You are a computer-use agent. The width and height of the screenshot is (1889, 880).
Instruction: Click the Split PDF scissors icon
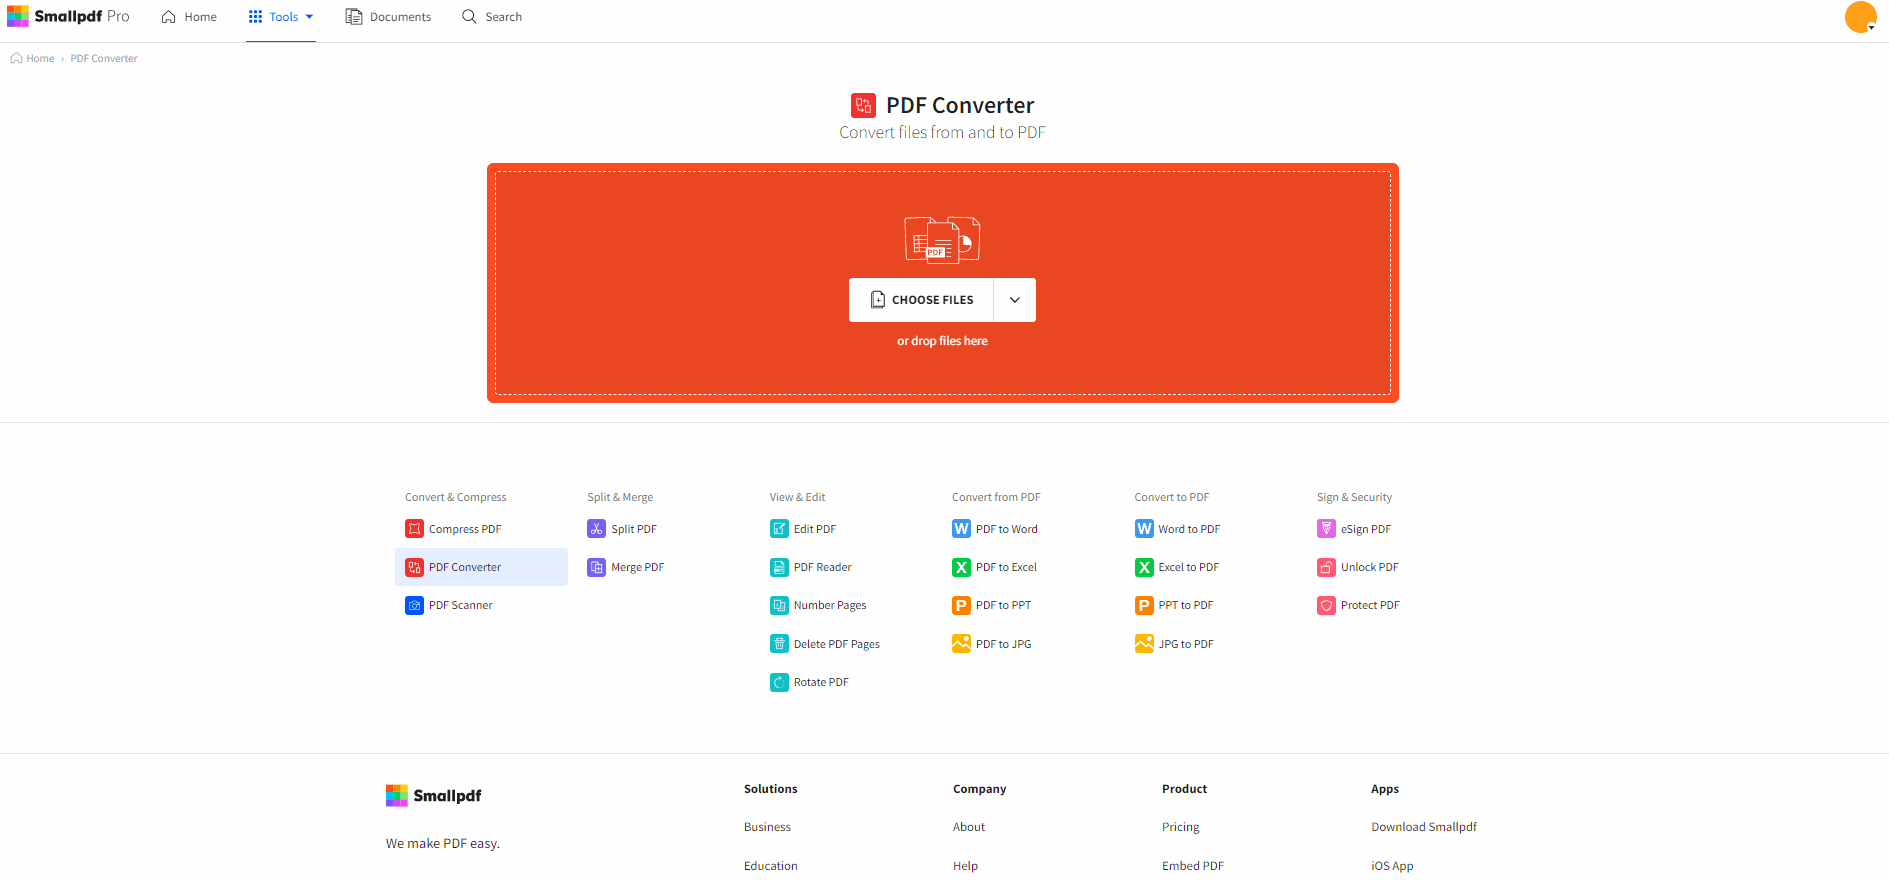coord(596,529)
